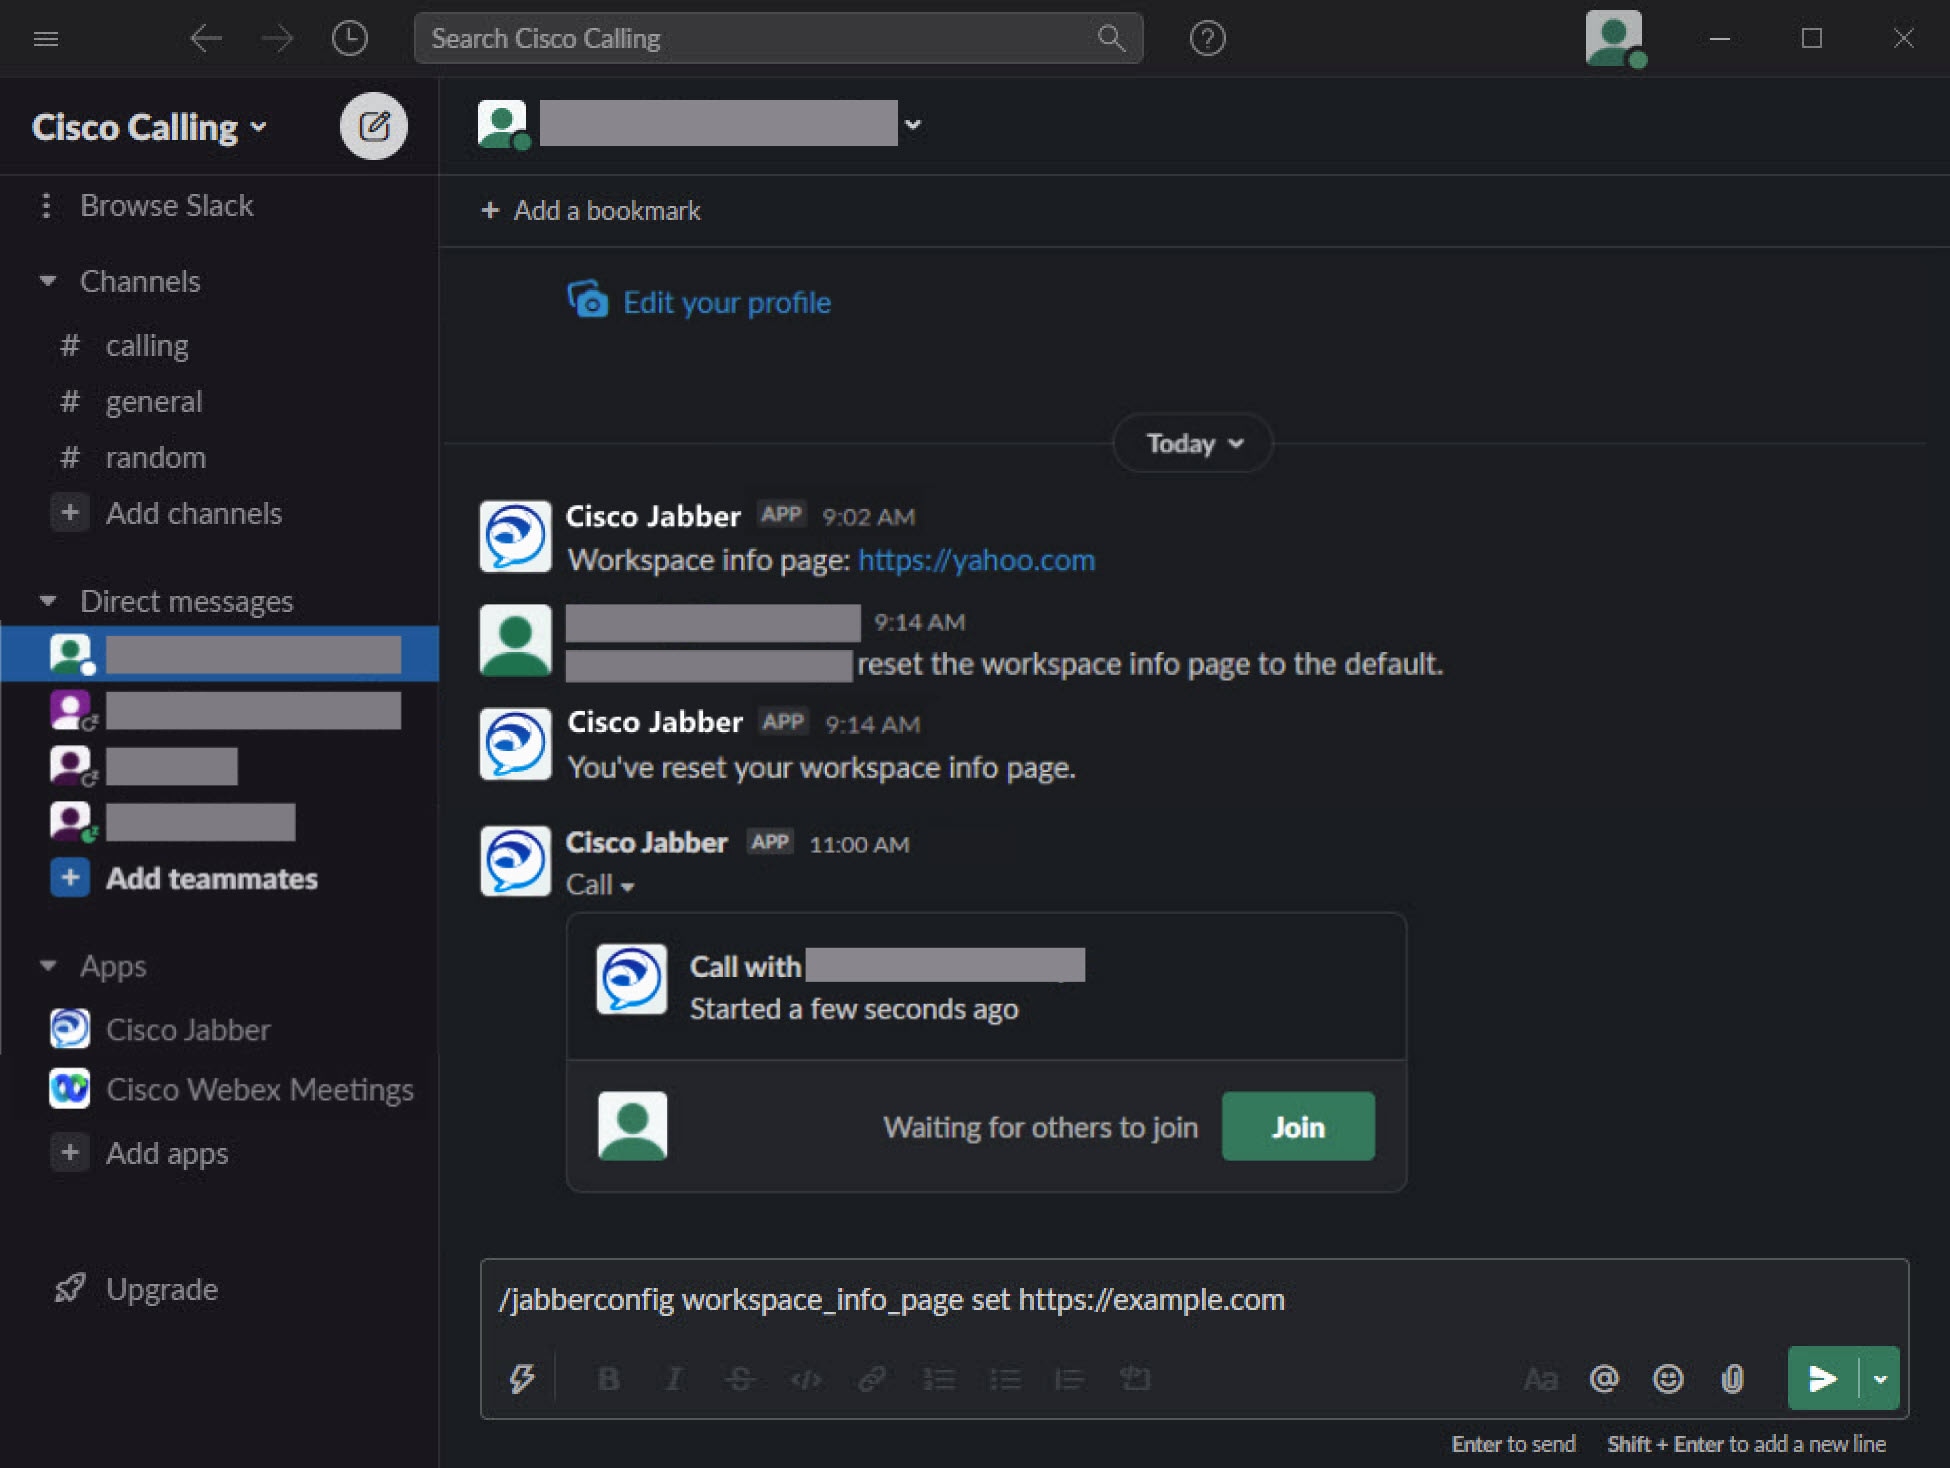Image resolution: width=1950 pixels, height=1468 pixels.
Task: Open the Cisco Calling workspace menu
Action: click(x=150, y=127)
